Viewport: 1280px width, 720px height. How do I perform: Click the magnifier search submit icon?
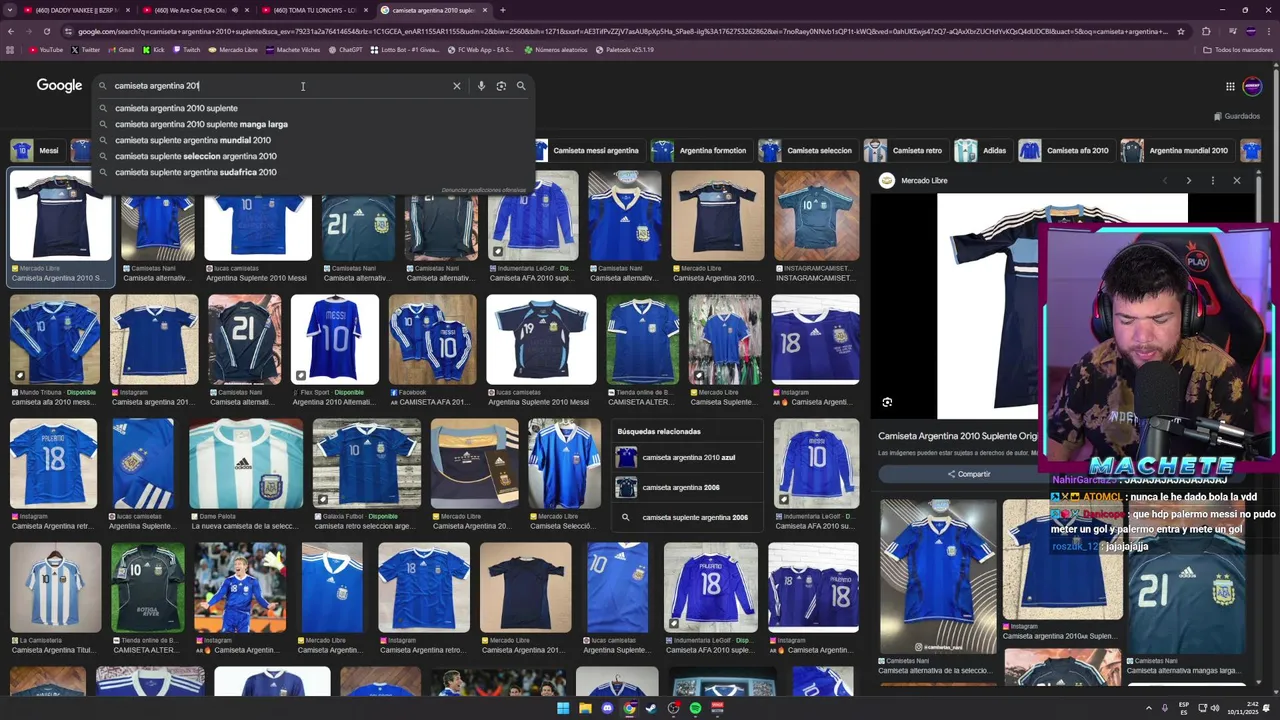tap(521, 86)
